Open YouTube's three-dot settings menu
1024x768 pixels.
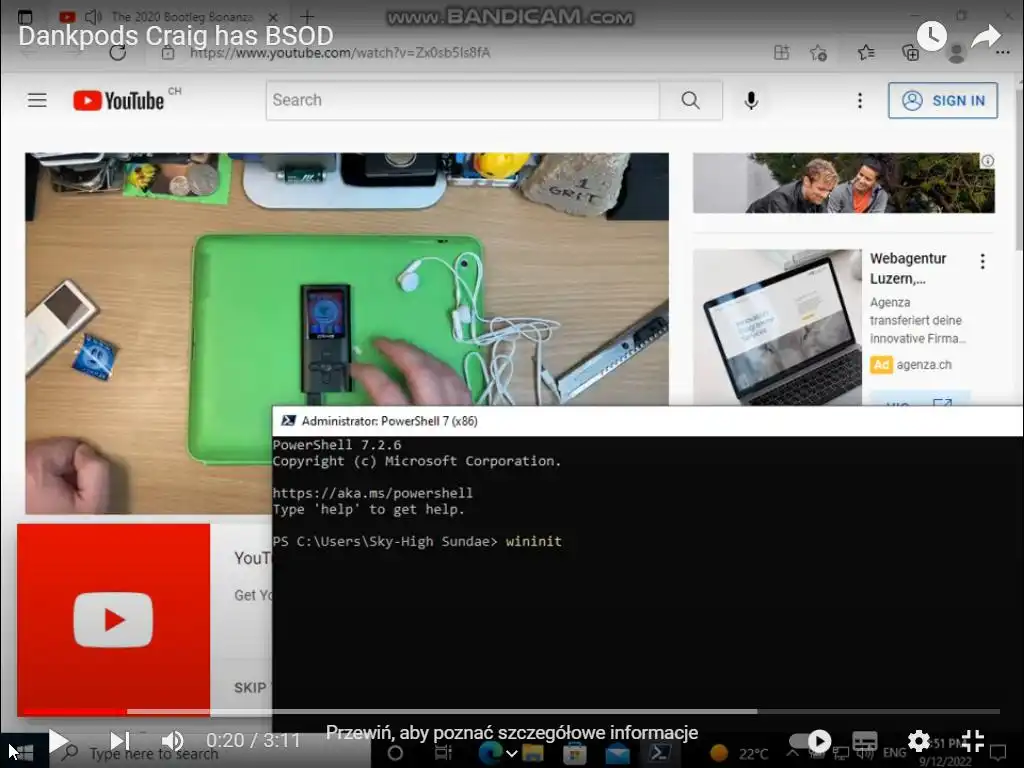859,100
